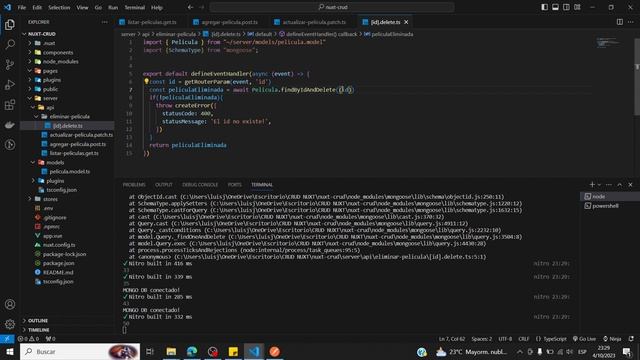The width and height of the screenshot is (640, 360).
Task: Change encoding UTF-8 in status bar
Action: tap(505, 339)
